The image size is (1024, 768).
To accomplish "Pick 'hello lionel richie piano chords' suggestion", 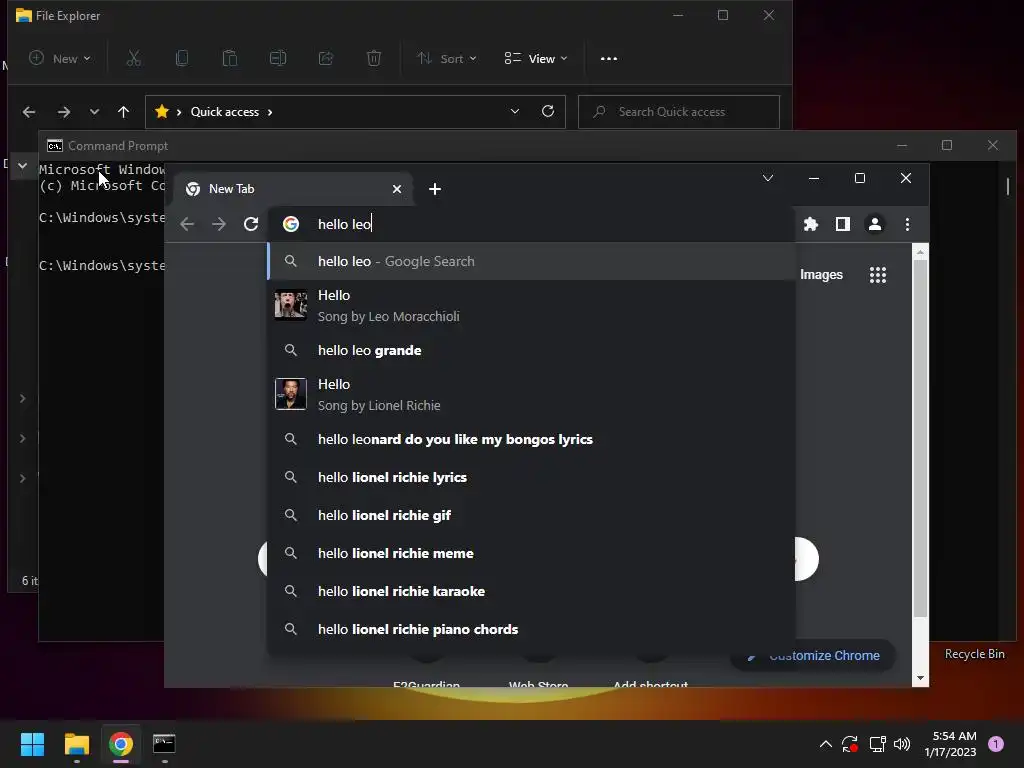I will (x=532, y=629).
